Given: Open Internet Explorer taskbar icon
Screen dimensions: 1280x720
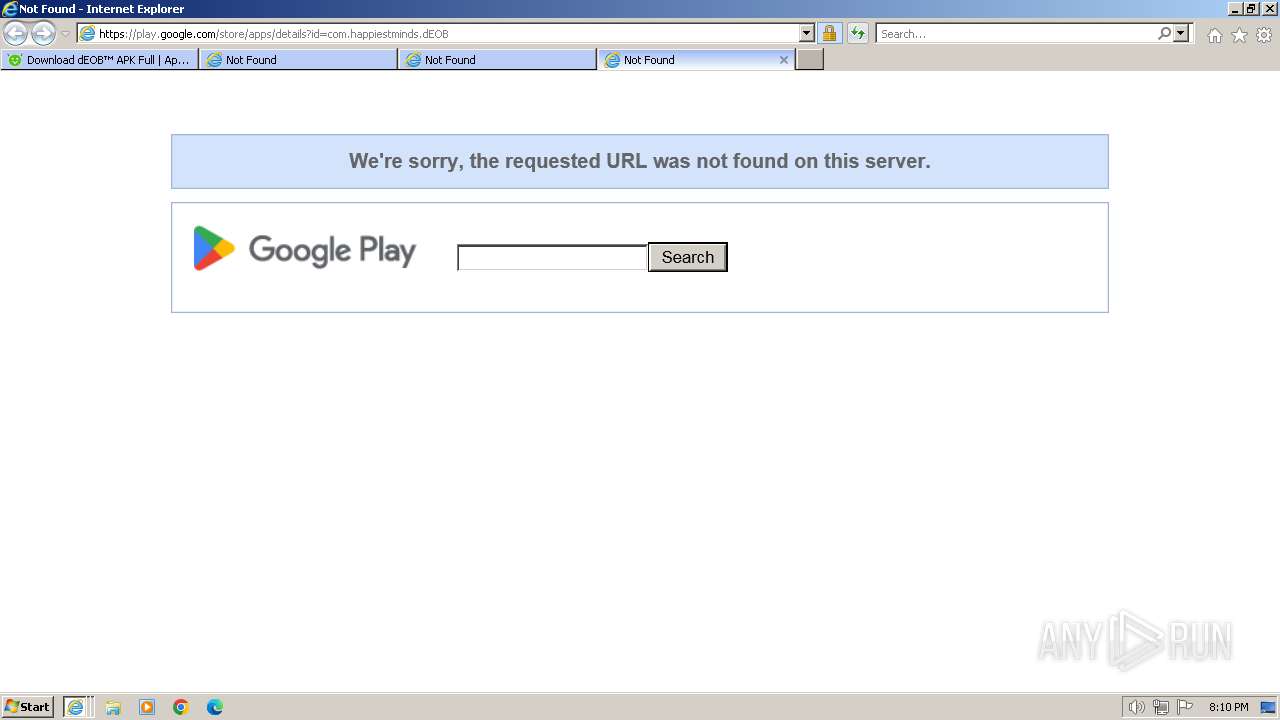Looking at the screenshot, I should 76,707.
